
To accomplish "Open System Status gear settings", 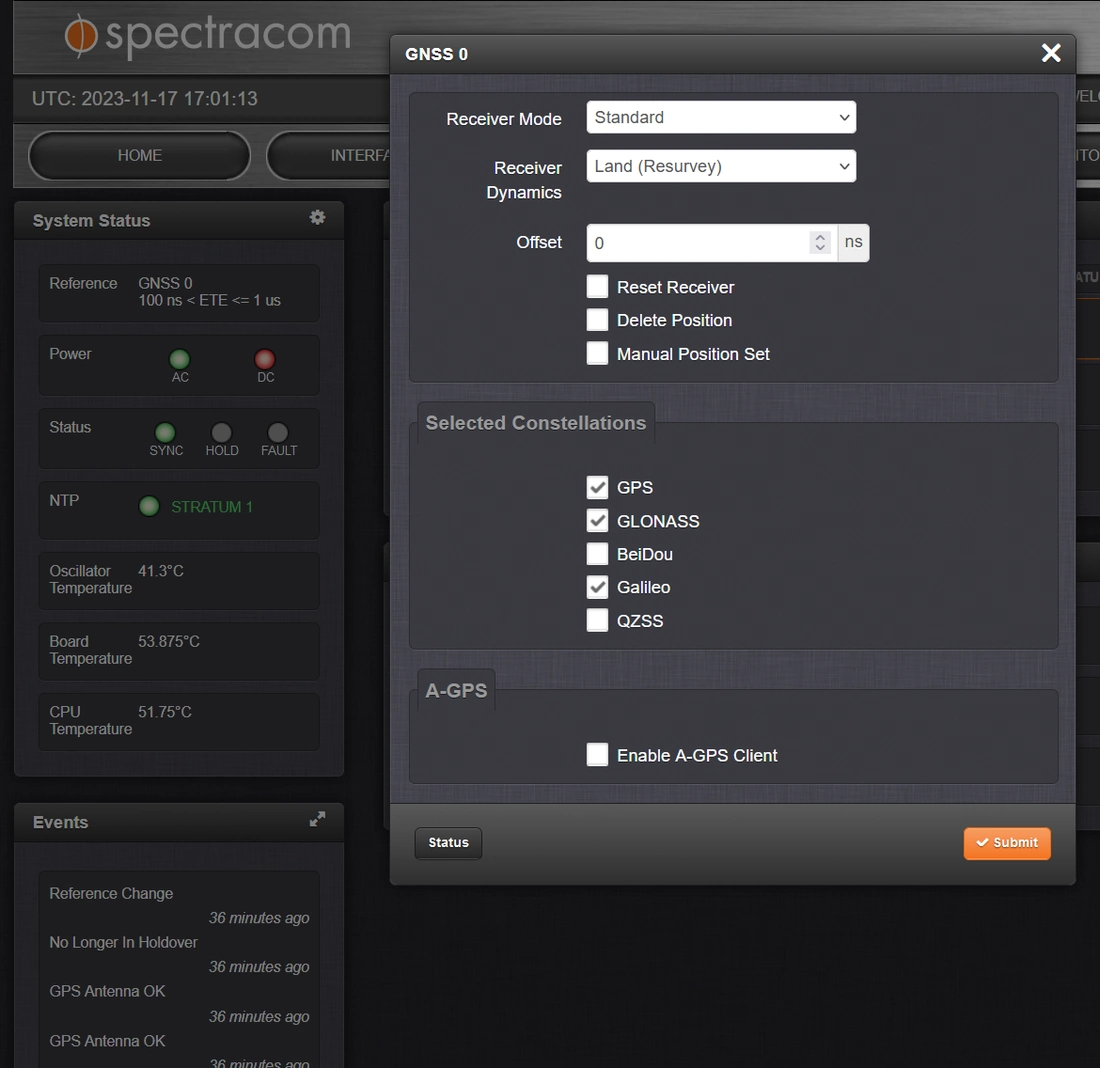I will tap(318, 218).
